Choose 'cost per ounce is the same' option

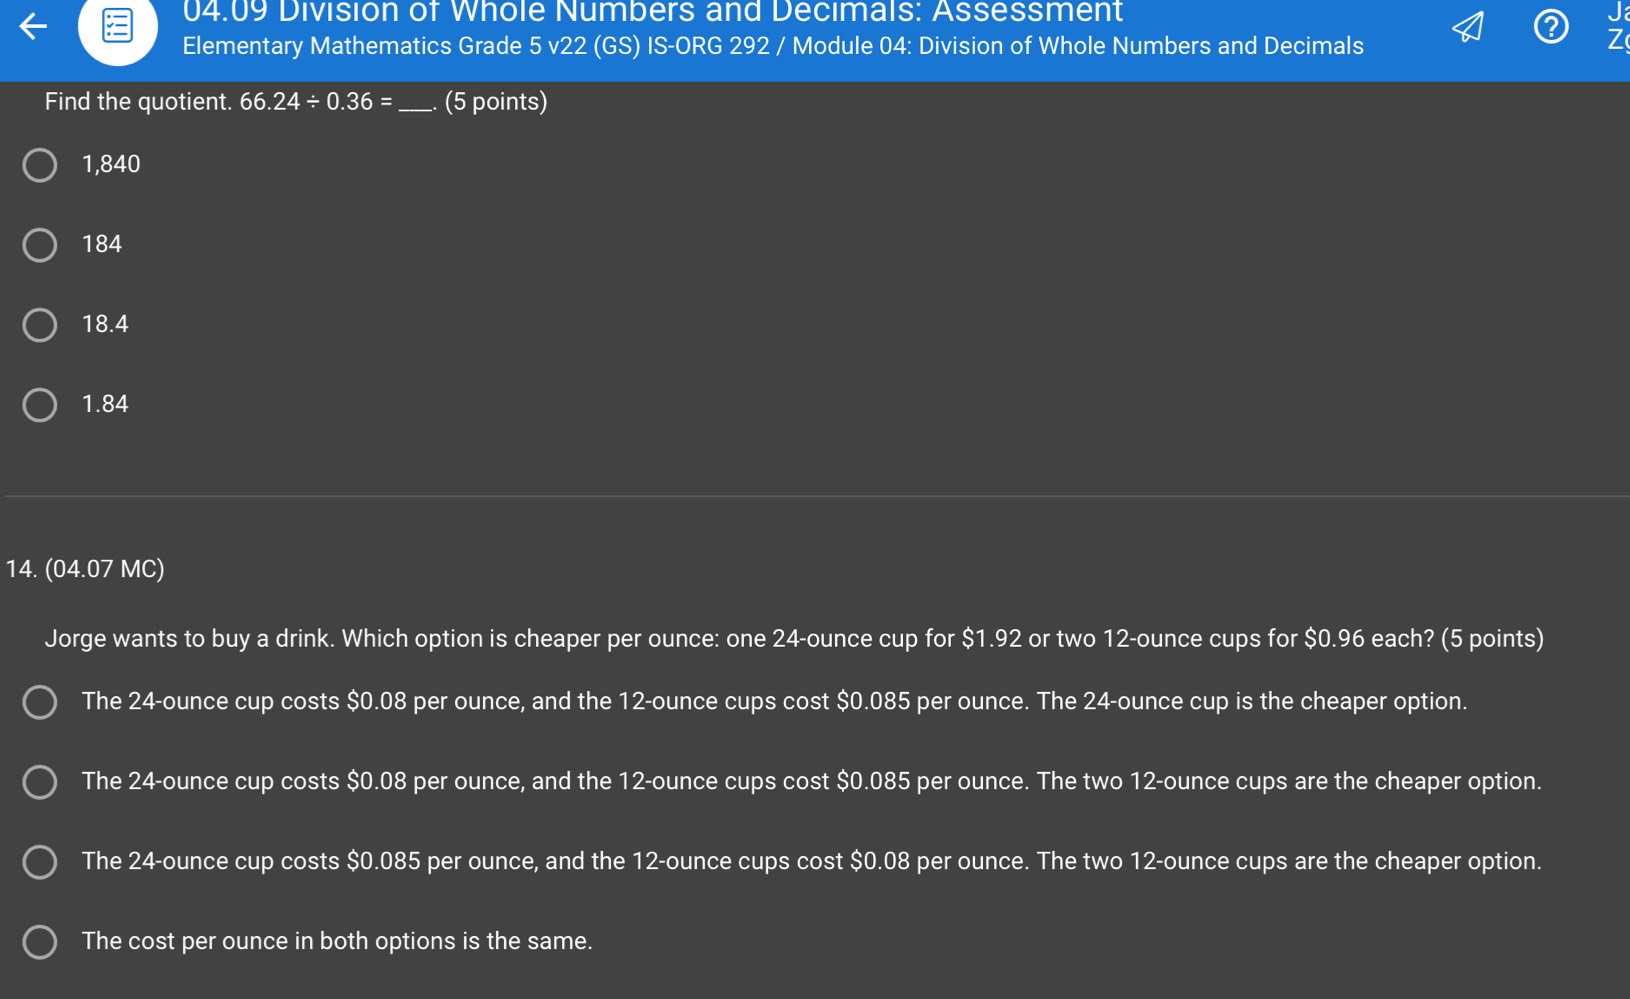[40, 942]
